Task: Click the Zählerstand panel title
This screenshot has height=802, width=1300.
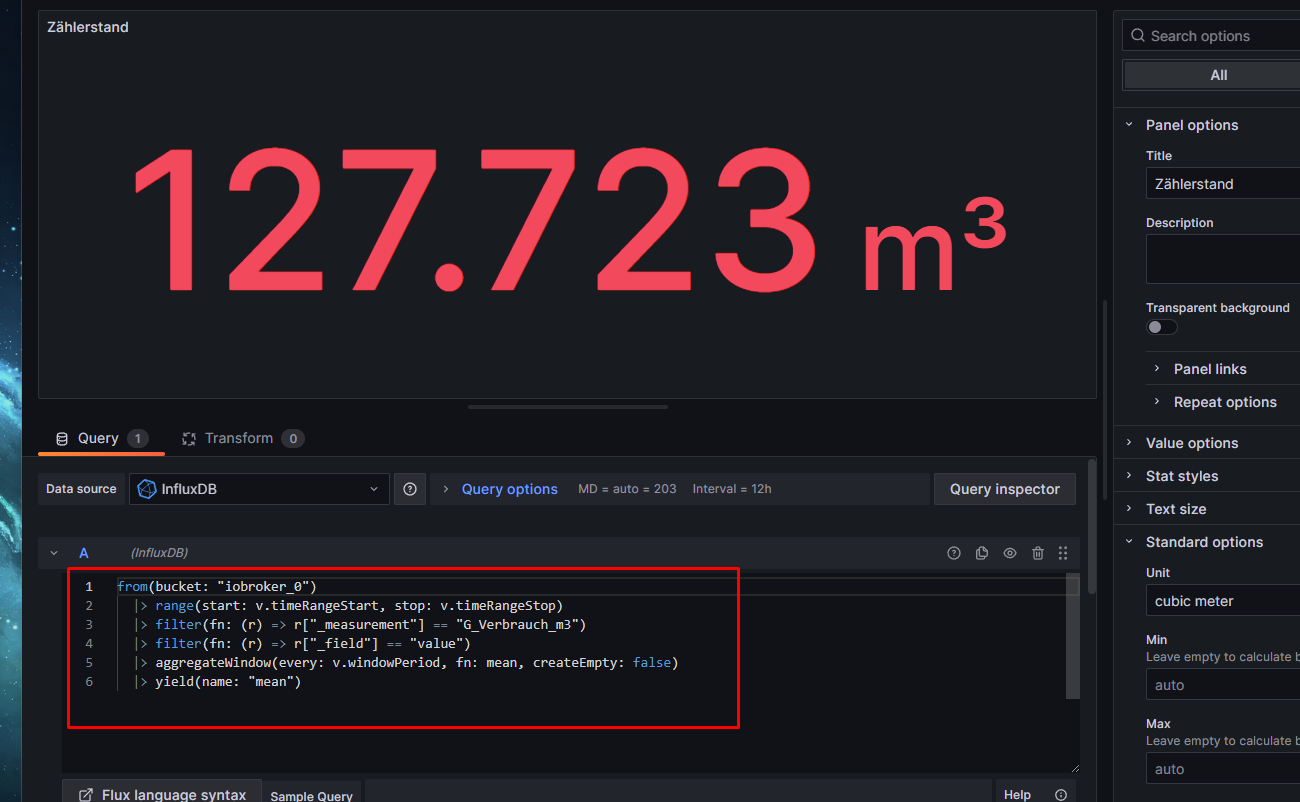Action: 88,27
